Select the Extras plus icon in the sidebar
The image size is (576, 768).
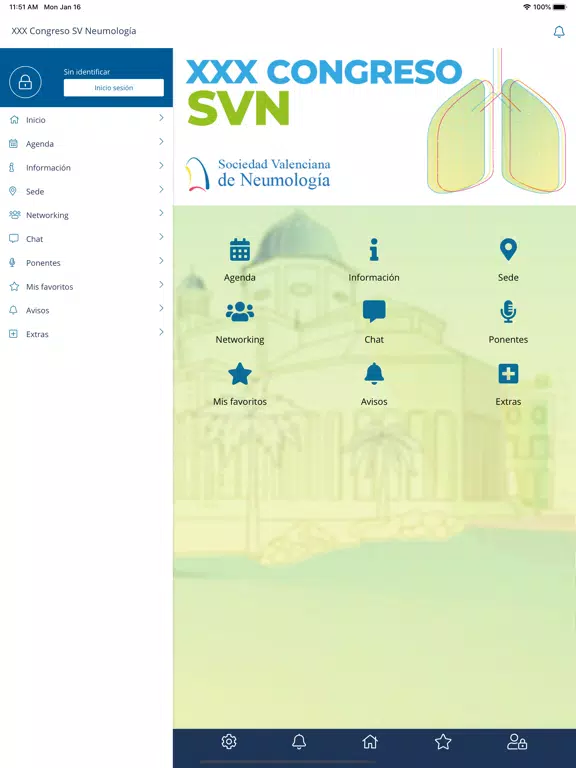pyautogui.click(x=14, y=334)
